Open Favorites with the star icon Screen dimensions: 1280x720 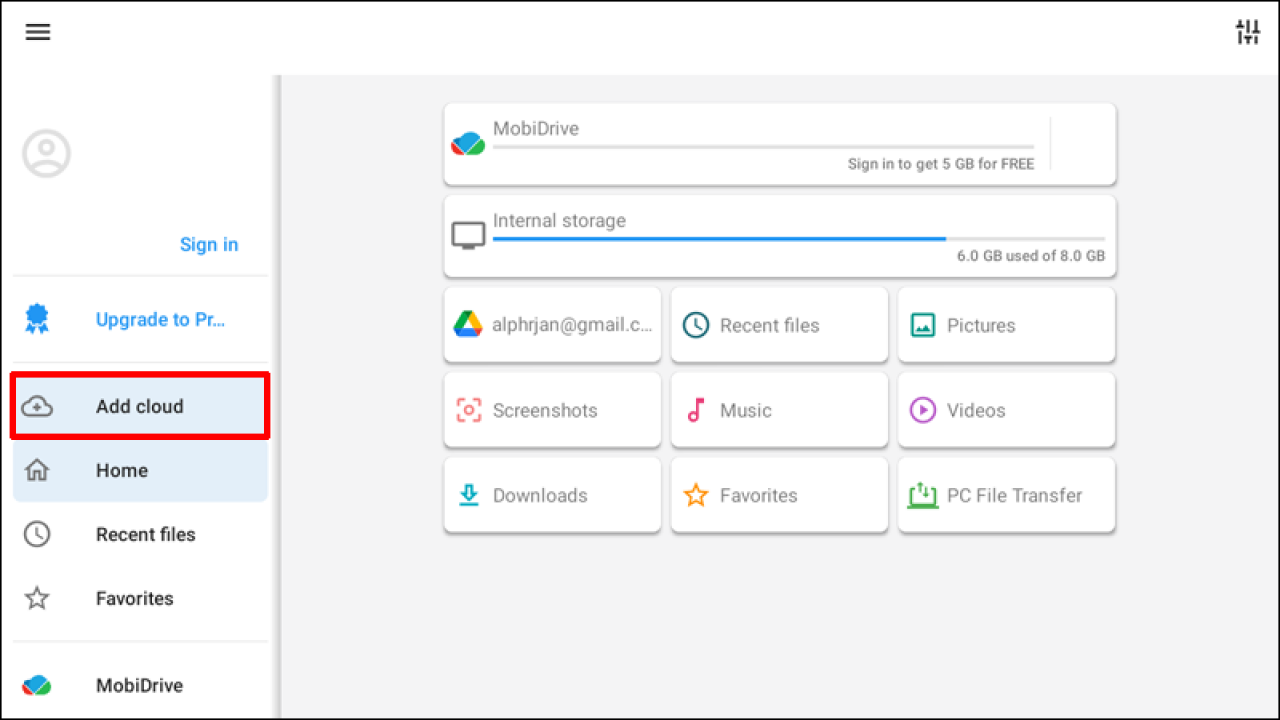pyautogui.click(x=696, y=495)
